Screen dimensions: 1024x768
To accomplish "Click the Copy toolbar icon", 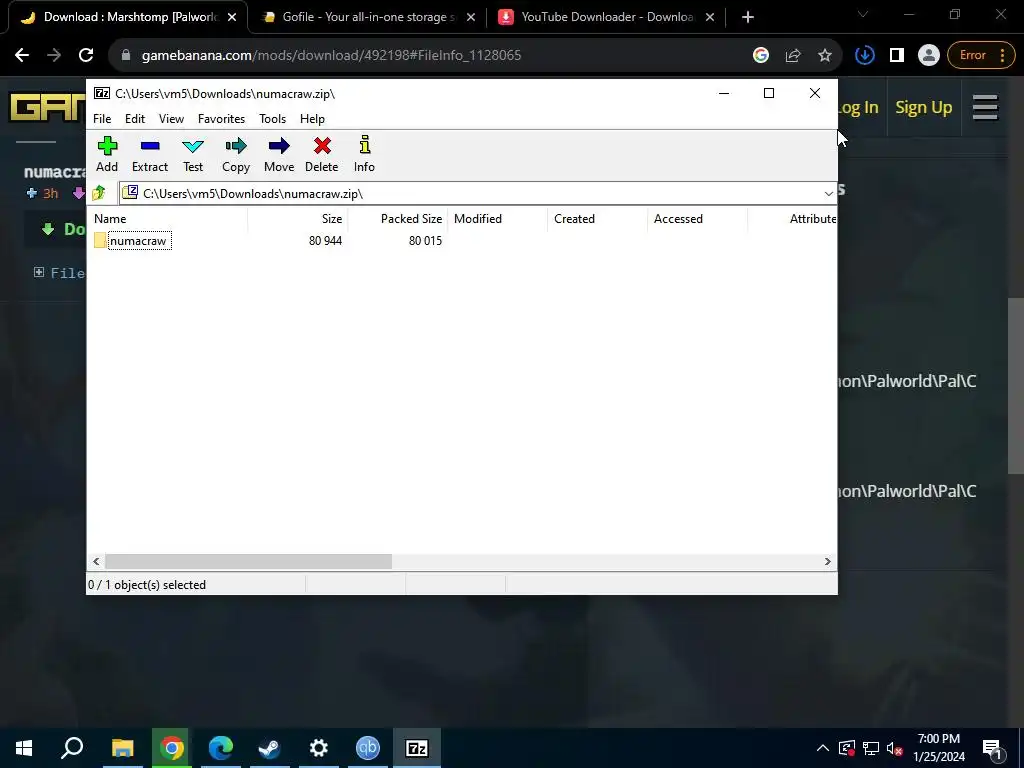I will pos(236,155).
